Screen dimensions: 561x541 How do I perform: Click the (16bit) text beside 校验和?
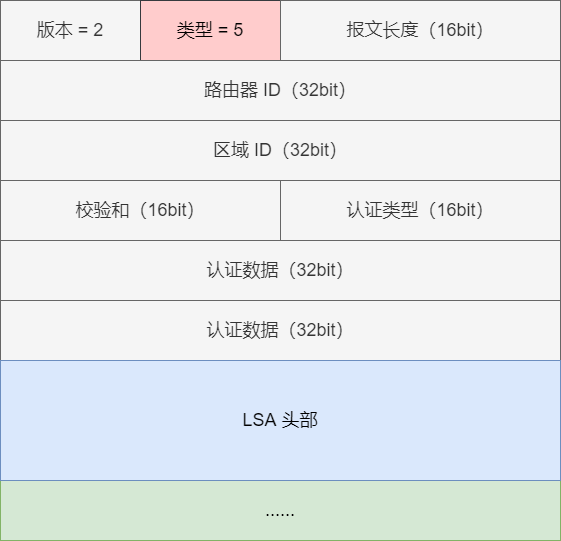pyautogui.click(x=167, y=210)
